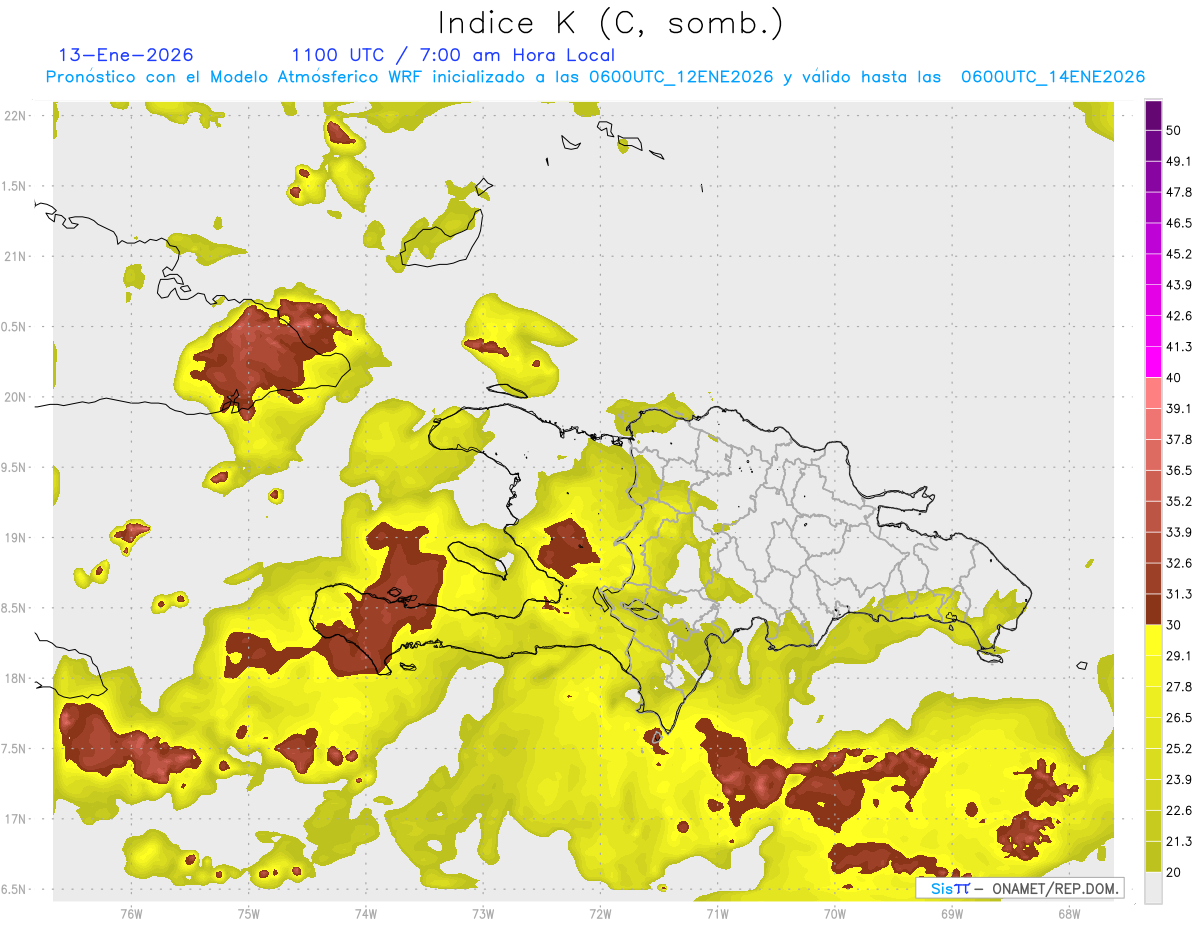Image resolution: width=1200 pixels, height=927 pixels.
Task: Click legend value '30'
Action: tap(1173, 625)
